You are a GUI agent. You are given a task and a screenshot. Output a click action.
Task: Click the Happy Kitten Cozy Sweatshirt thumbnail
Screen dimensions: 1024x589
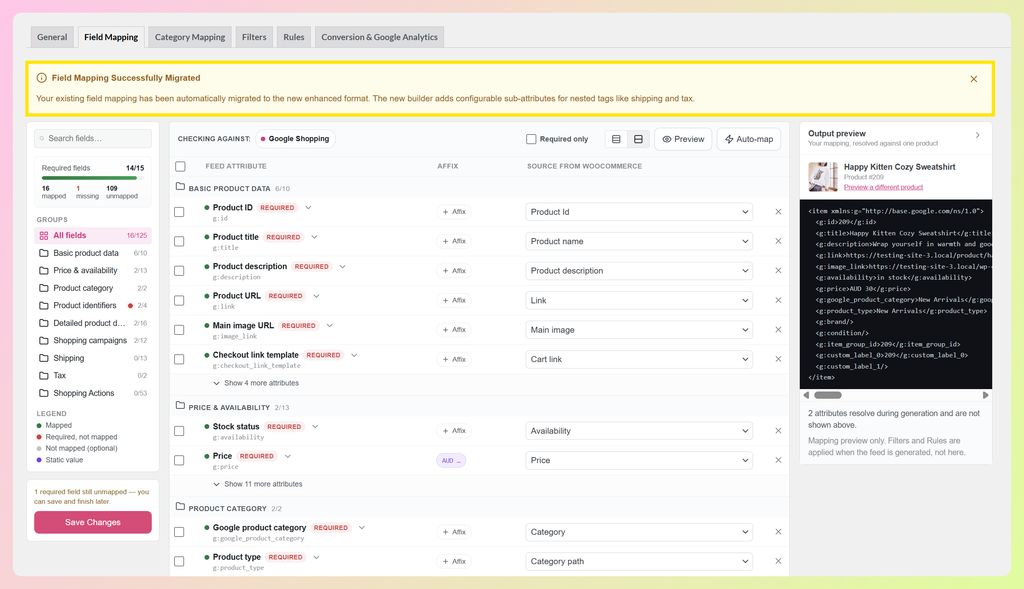(823, 176)
